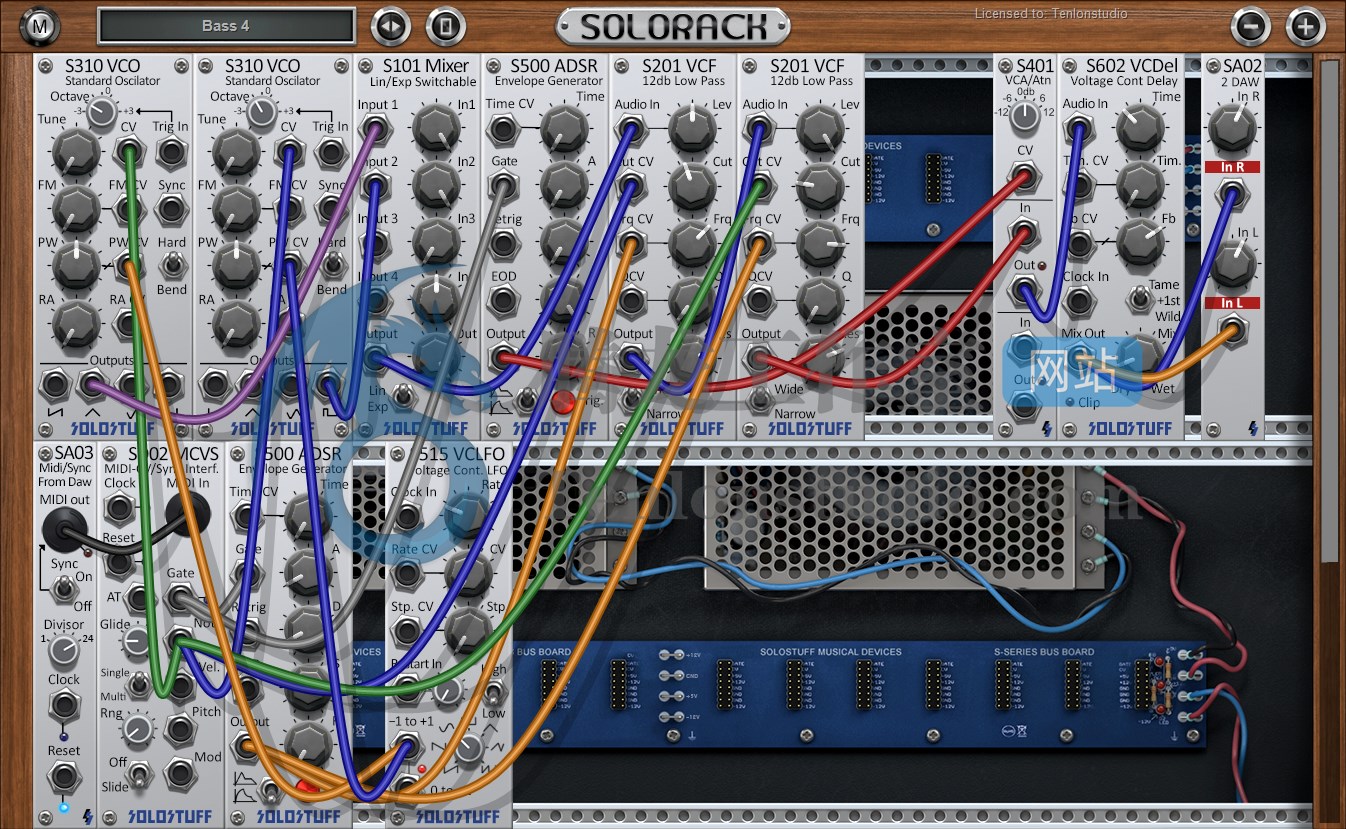The width and height of the screenshot is (1346, 829).
Task: Click the Mod jack on MCVS
Action: 179,772
